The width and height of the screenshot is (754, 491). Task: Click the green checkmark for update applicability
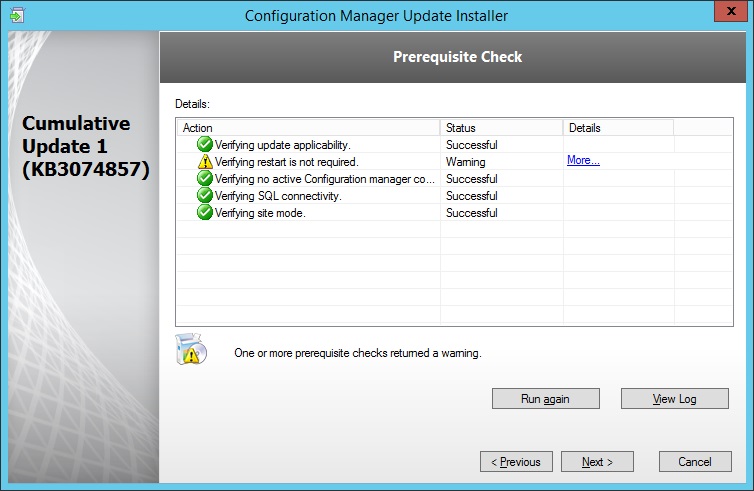[x=205, y=145]
